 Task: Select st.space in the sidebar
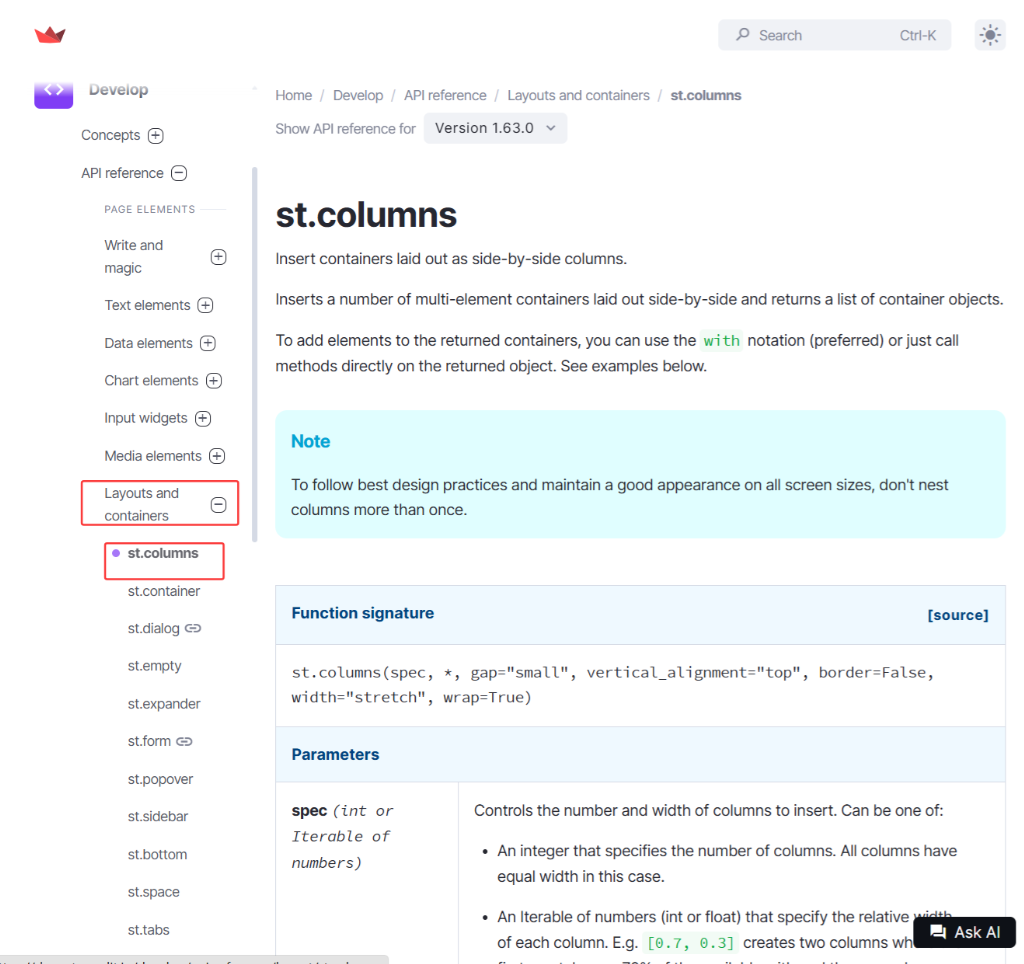click(x=153, y=892)
